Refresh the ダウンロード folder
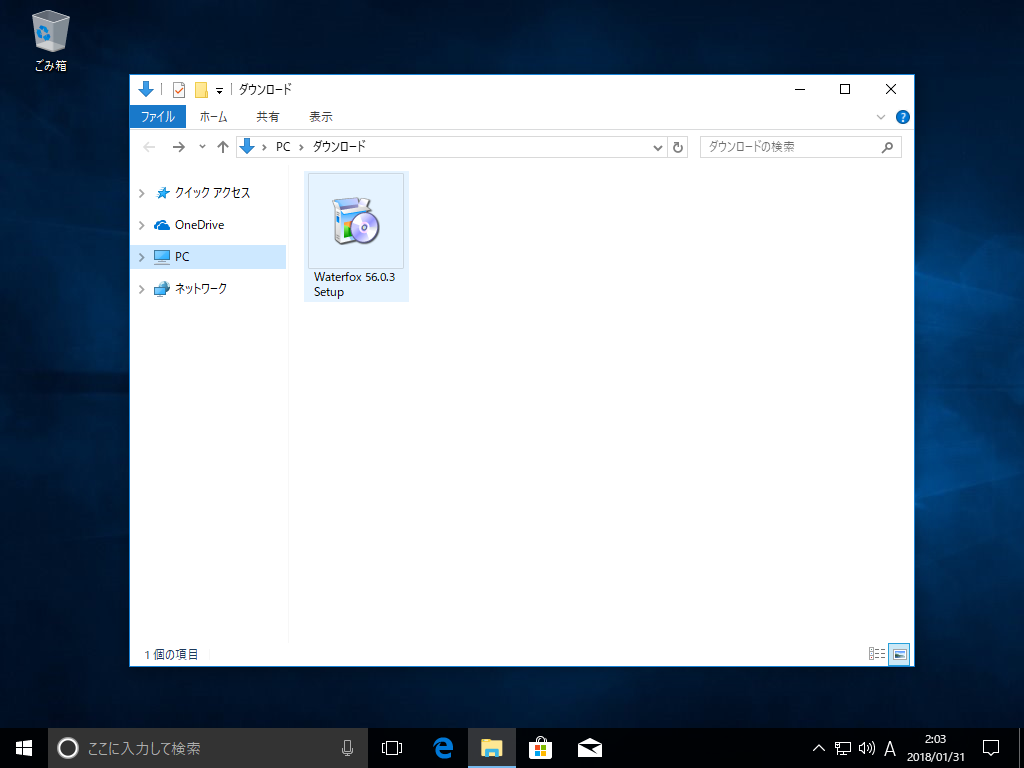This screenshot has width=1024, height=768. pyautogui.click(x=678, y=148)
